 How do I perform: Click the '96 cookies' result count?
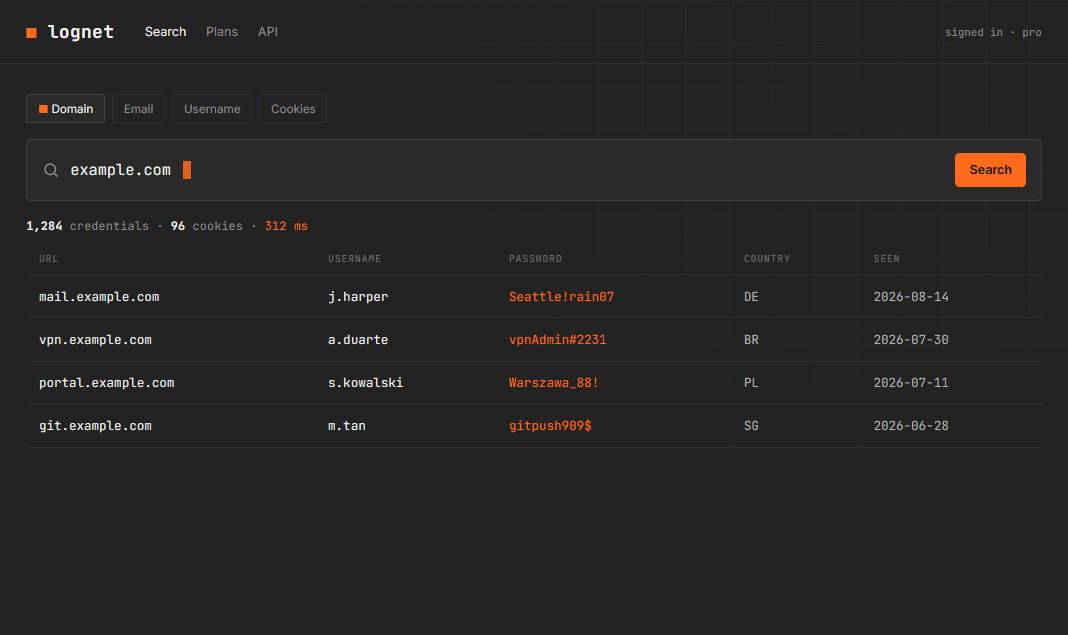(206, 226)
